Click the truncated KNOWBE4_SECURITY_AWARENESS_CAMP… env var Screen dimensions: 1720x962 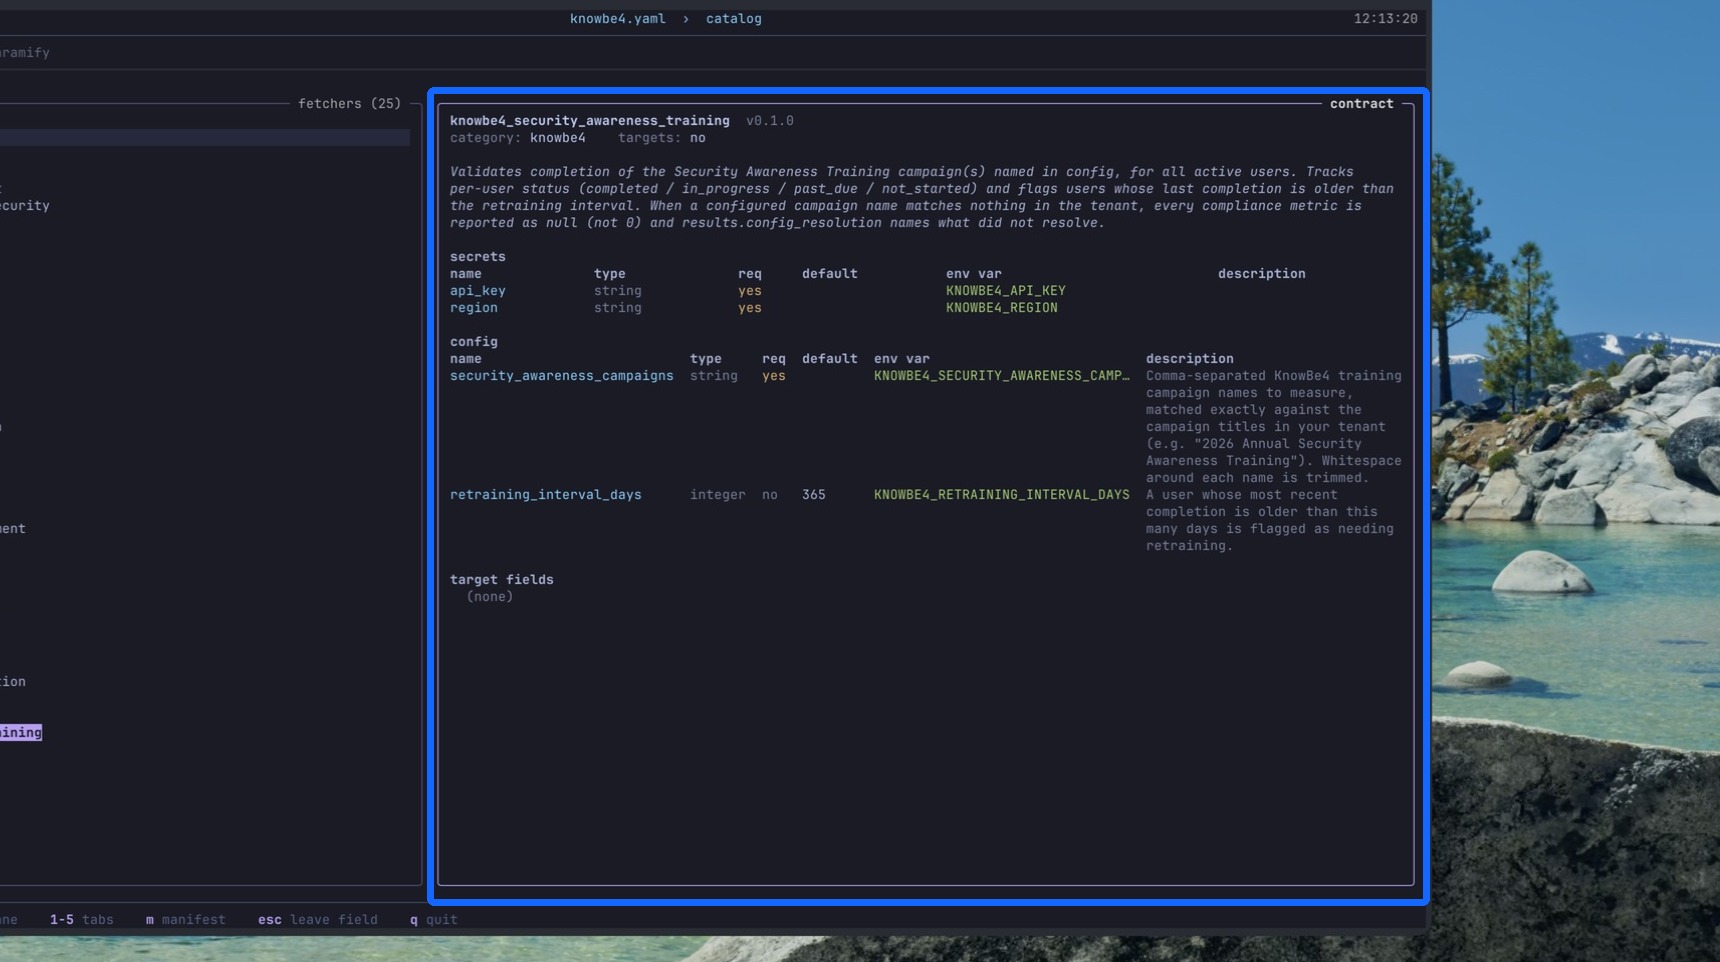pyautogui.click(x=1001, y=376)
